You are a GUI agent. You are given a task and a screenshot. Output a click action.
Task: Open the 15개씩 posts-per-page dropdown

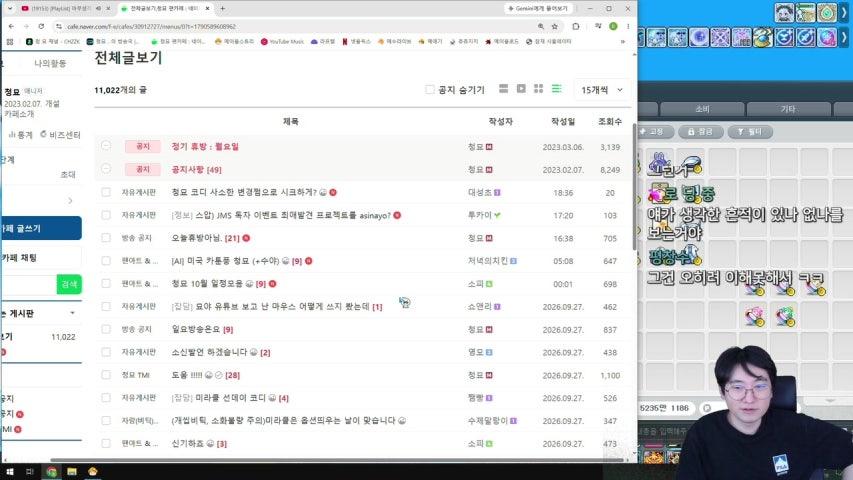[x=602, y=90]
